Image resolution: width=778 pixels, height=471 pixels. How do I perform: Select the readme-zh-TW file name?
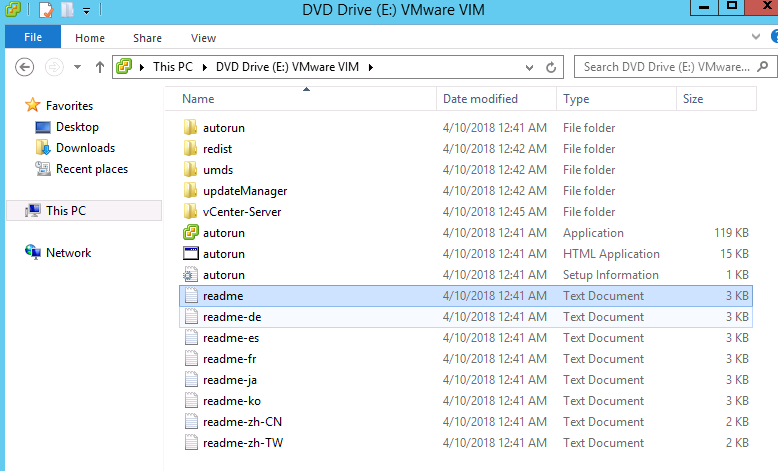pyautogui.click(x=243, y=443)
